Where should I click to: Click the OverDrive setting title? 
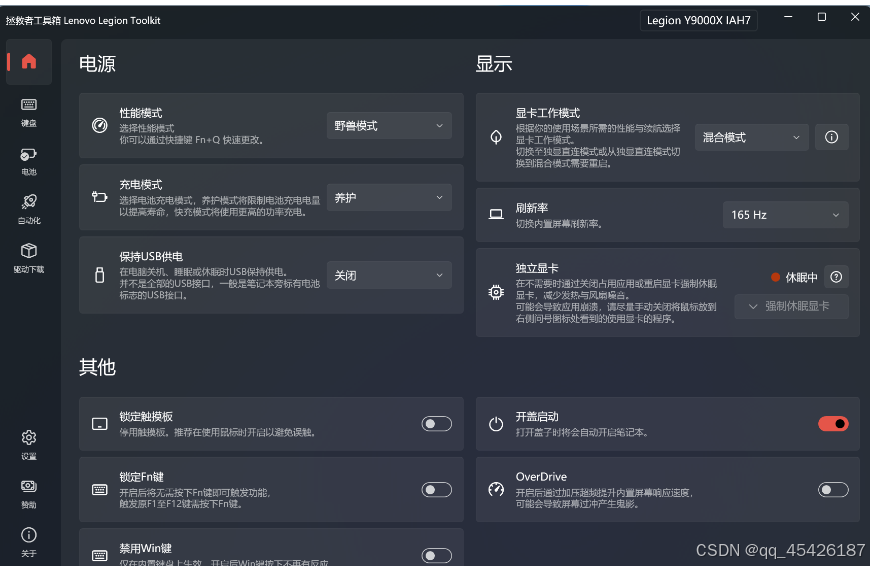coord(541,477)
